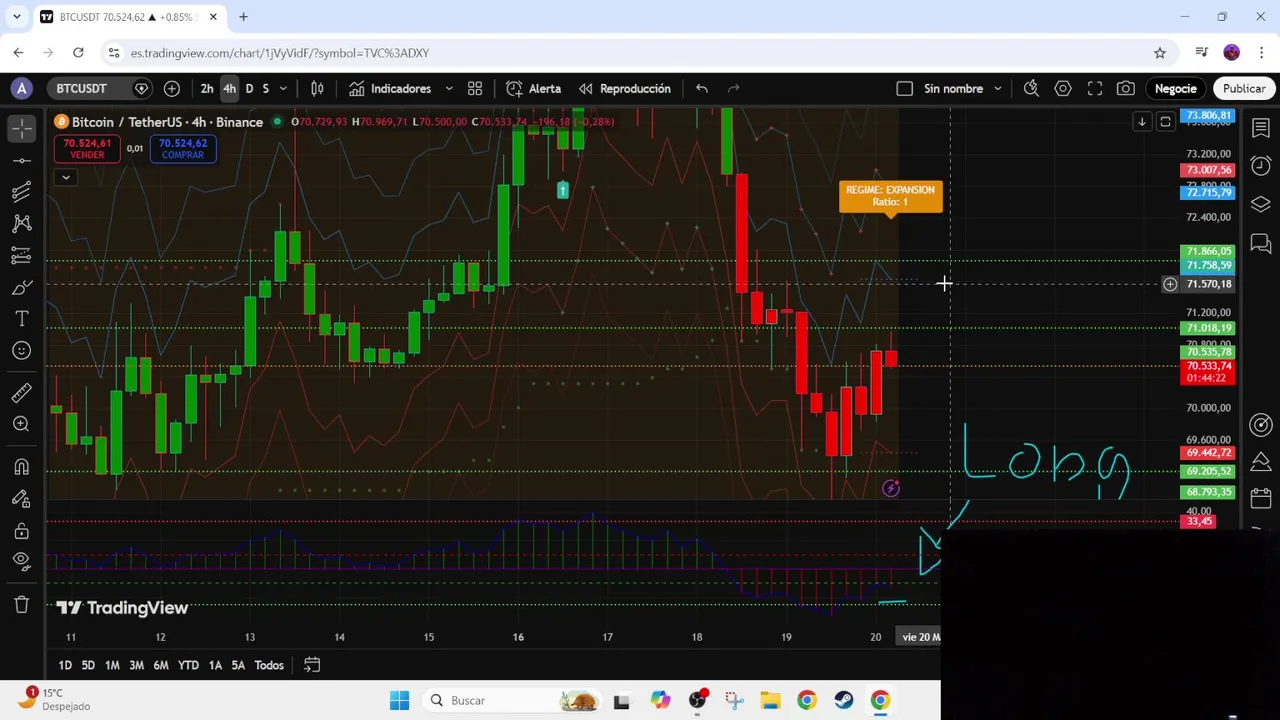Click the COMPRAR buy button

pos(182,149)
